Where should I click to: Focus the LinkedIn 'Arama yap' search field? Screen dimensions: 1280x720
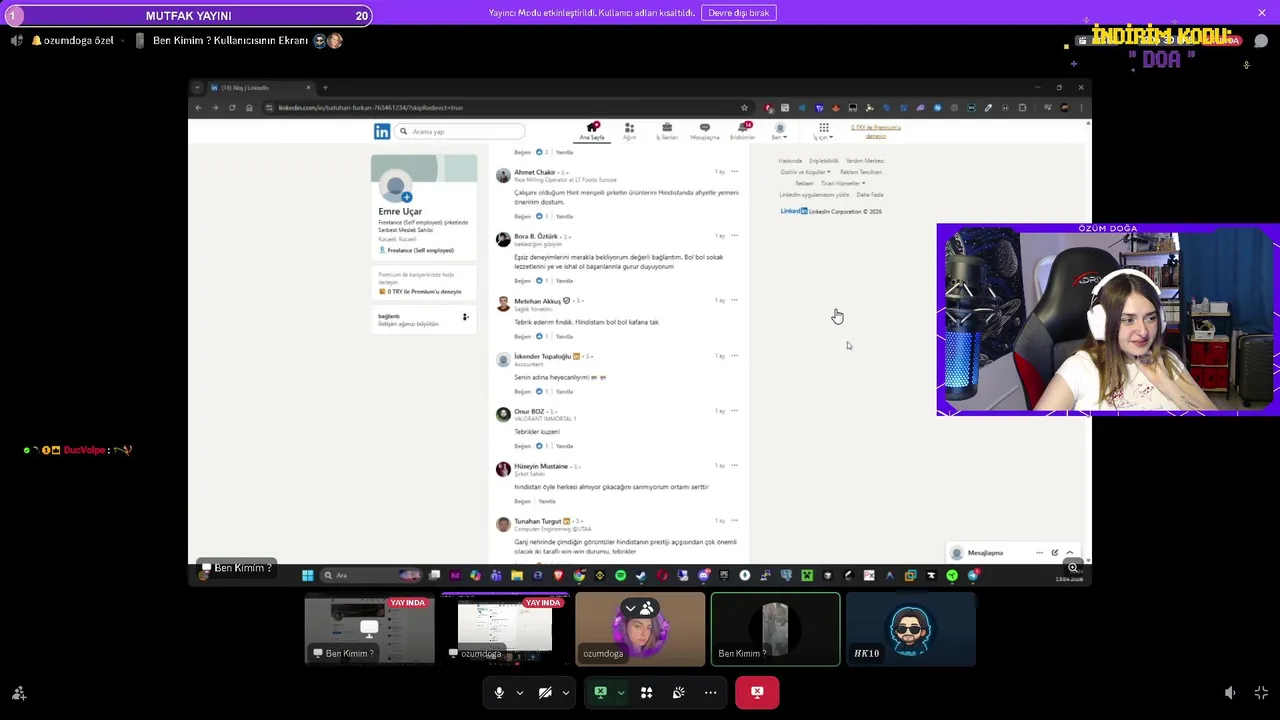[459, 131]
